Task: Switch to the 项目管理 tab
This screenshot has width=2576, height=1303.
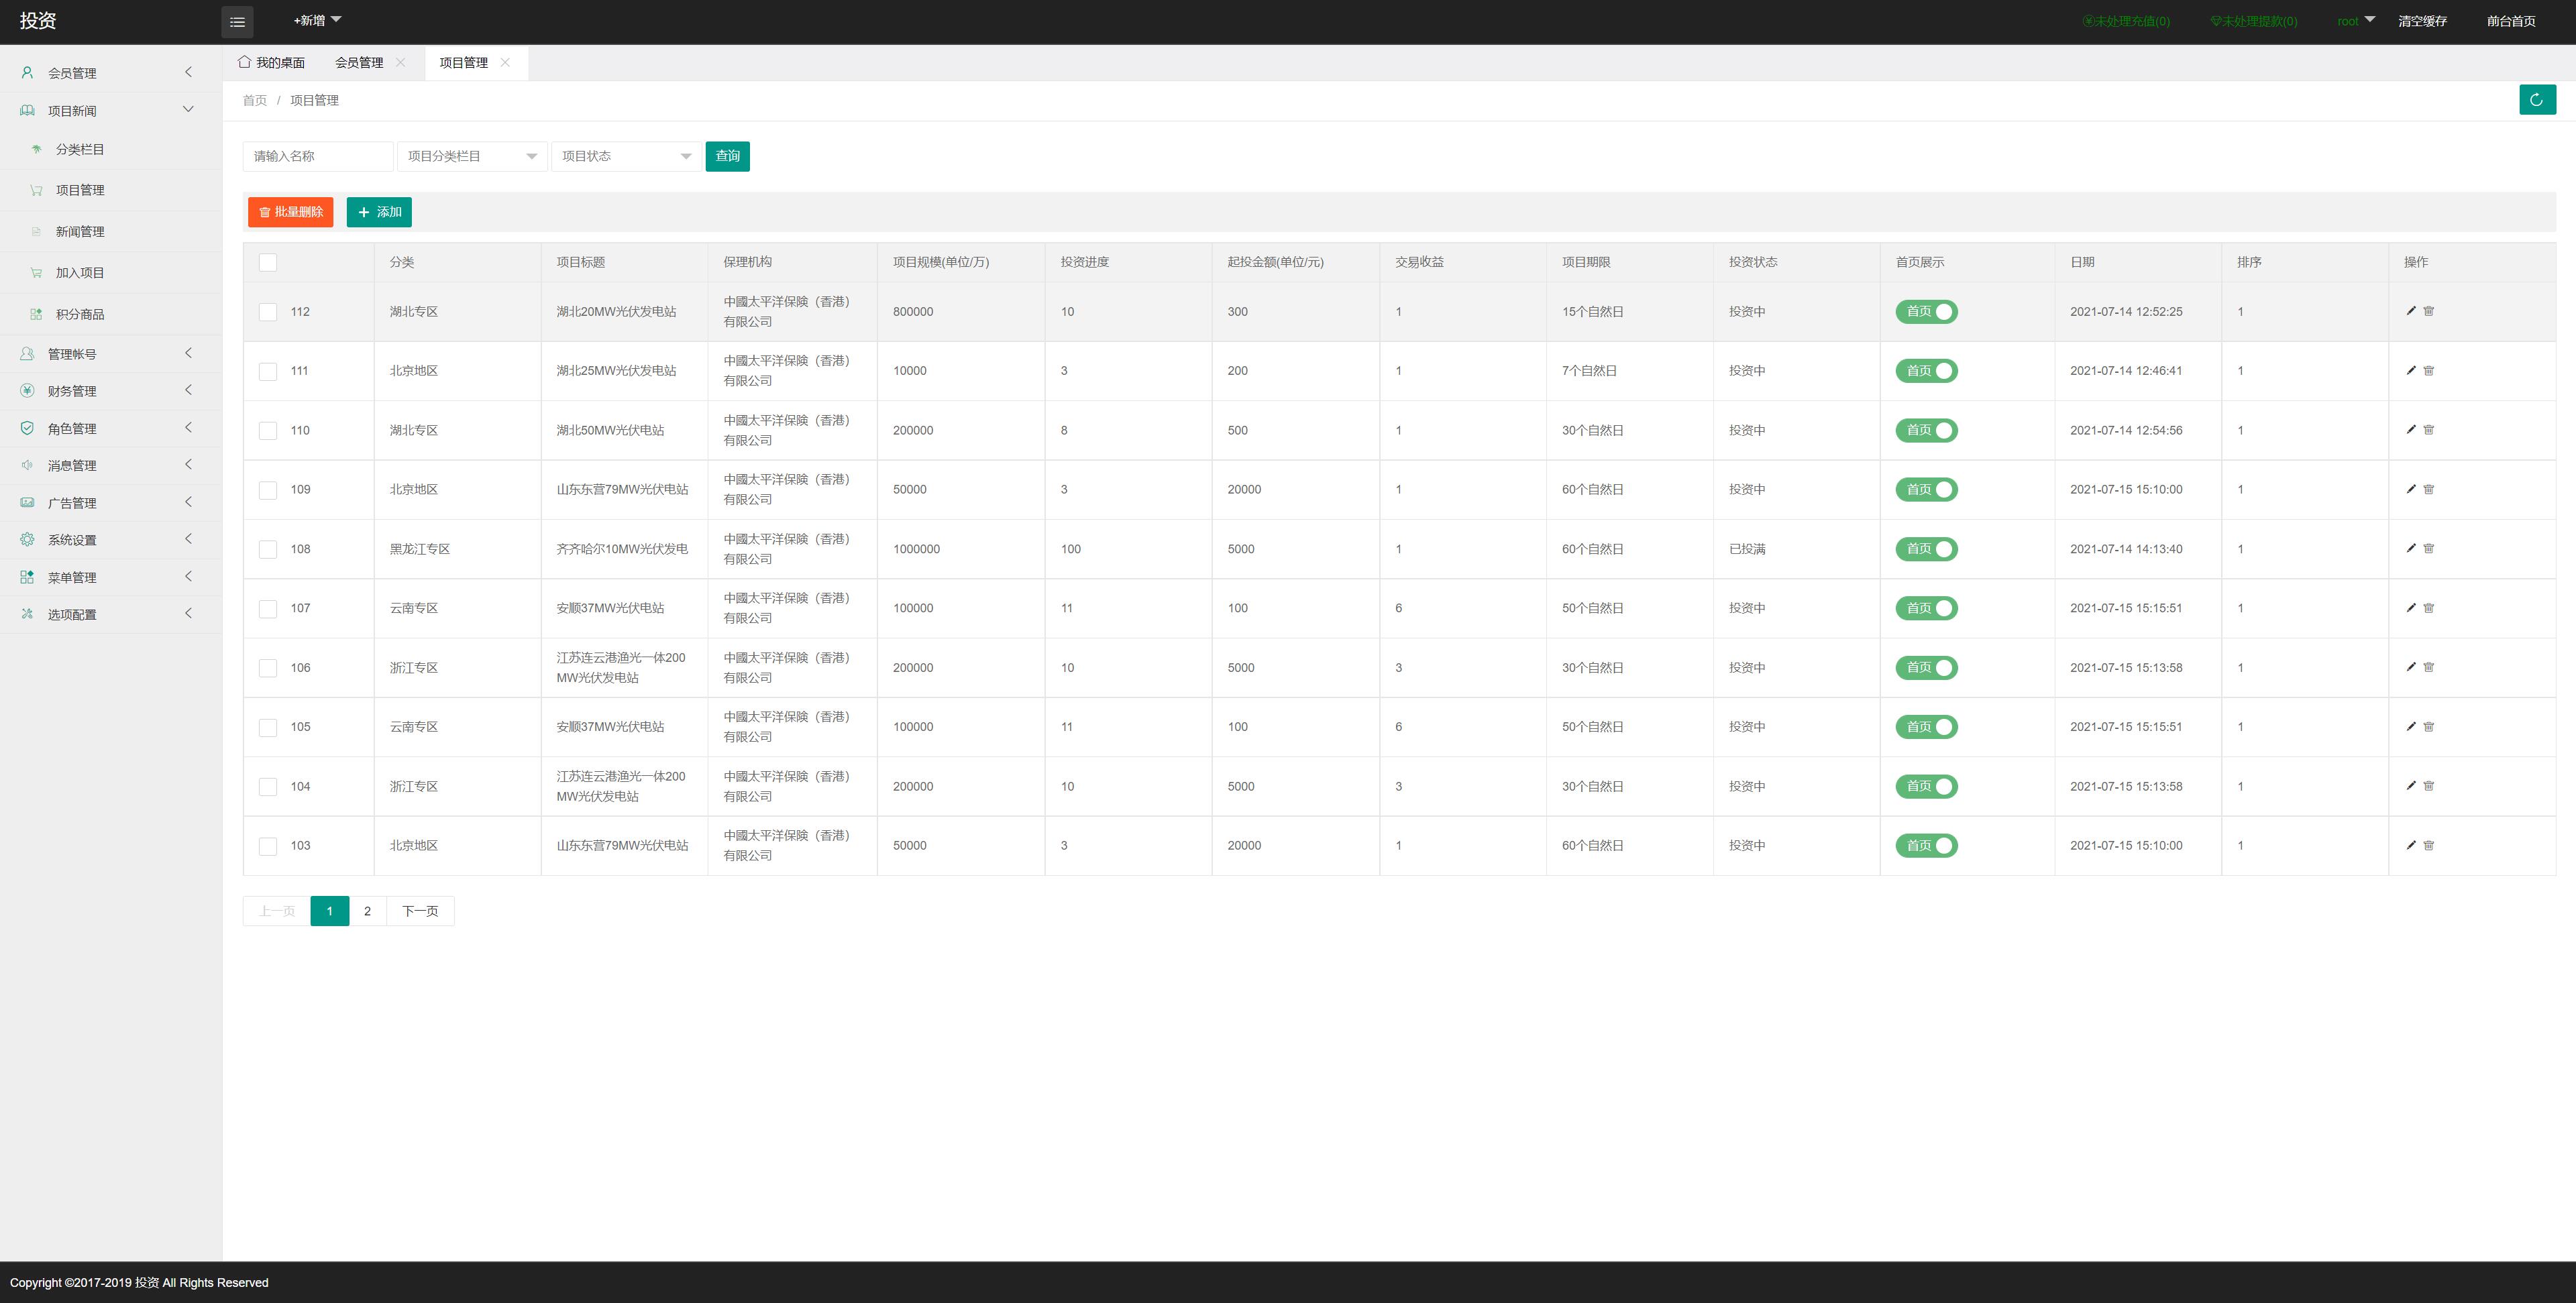Action: 463,62
